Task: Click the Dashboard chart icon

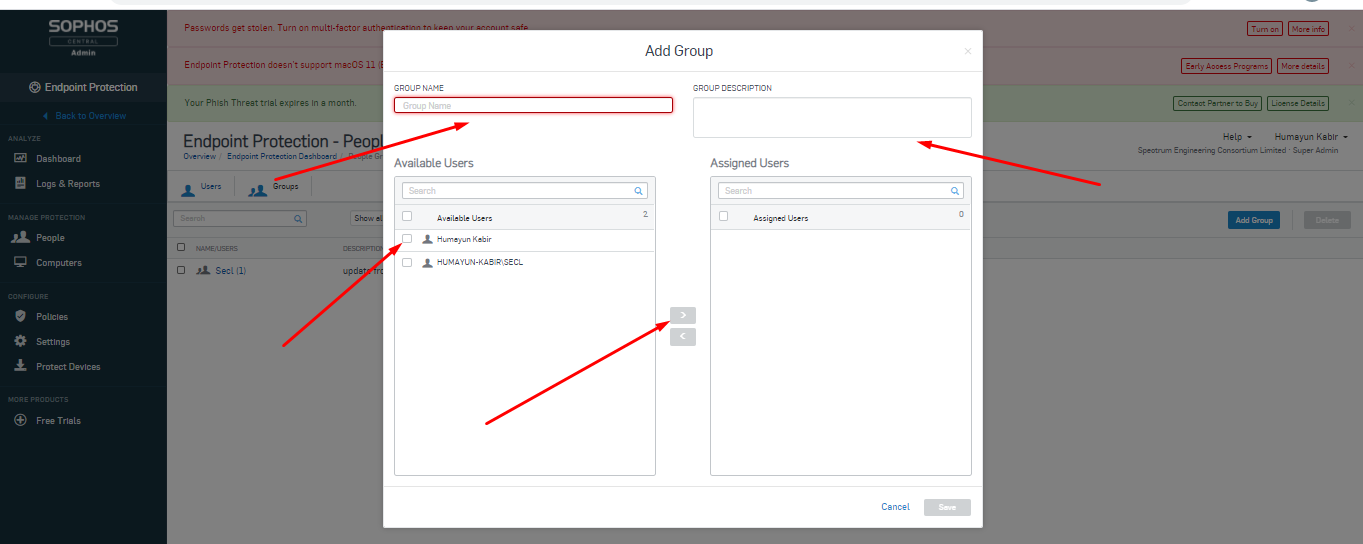Action: 19,158
